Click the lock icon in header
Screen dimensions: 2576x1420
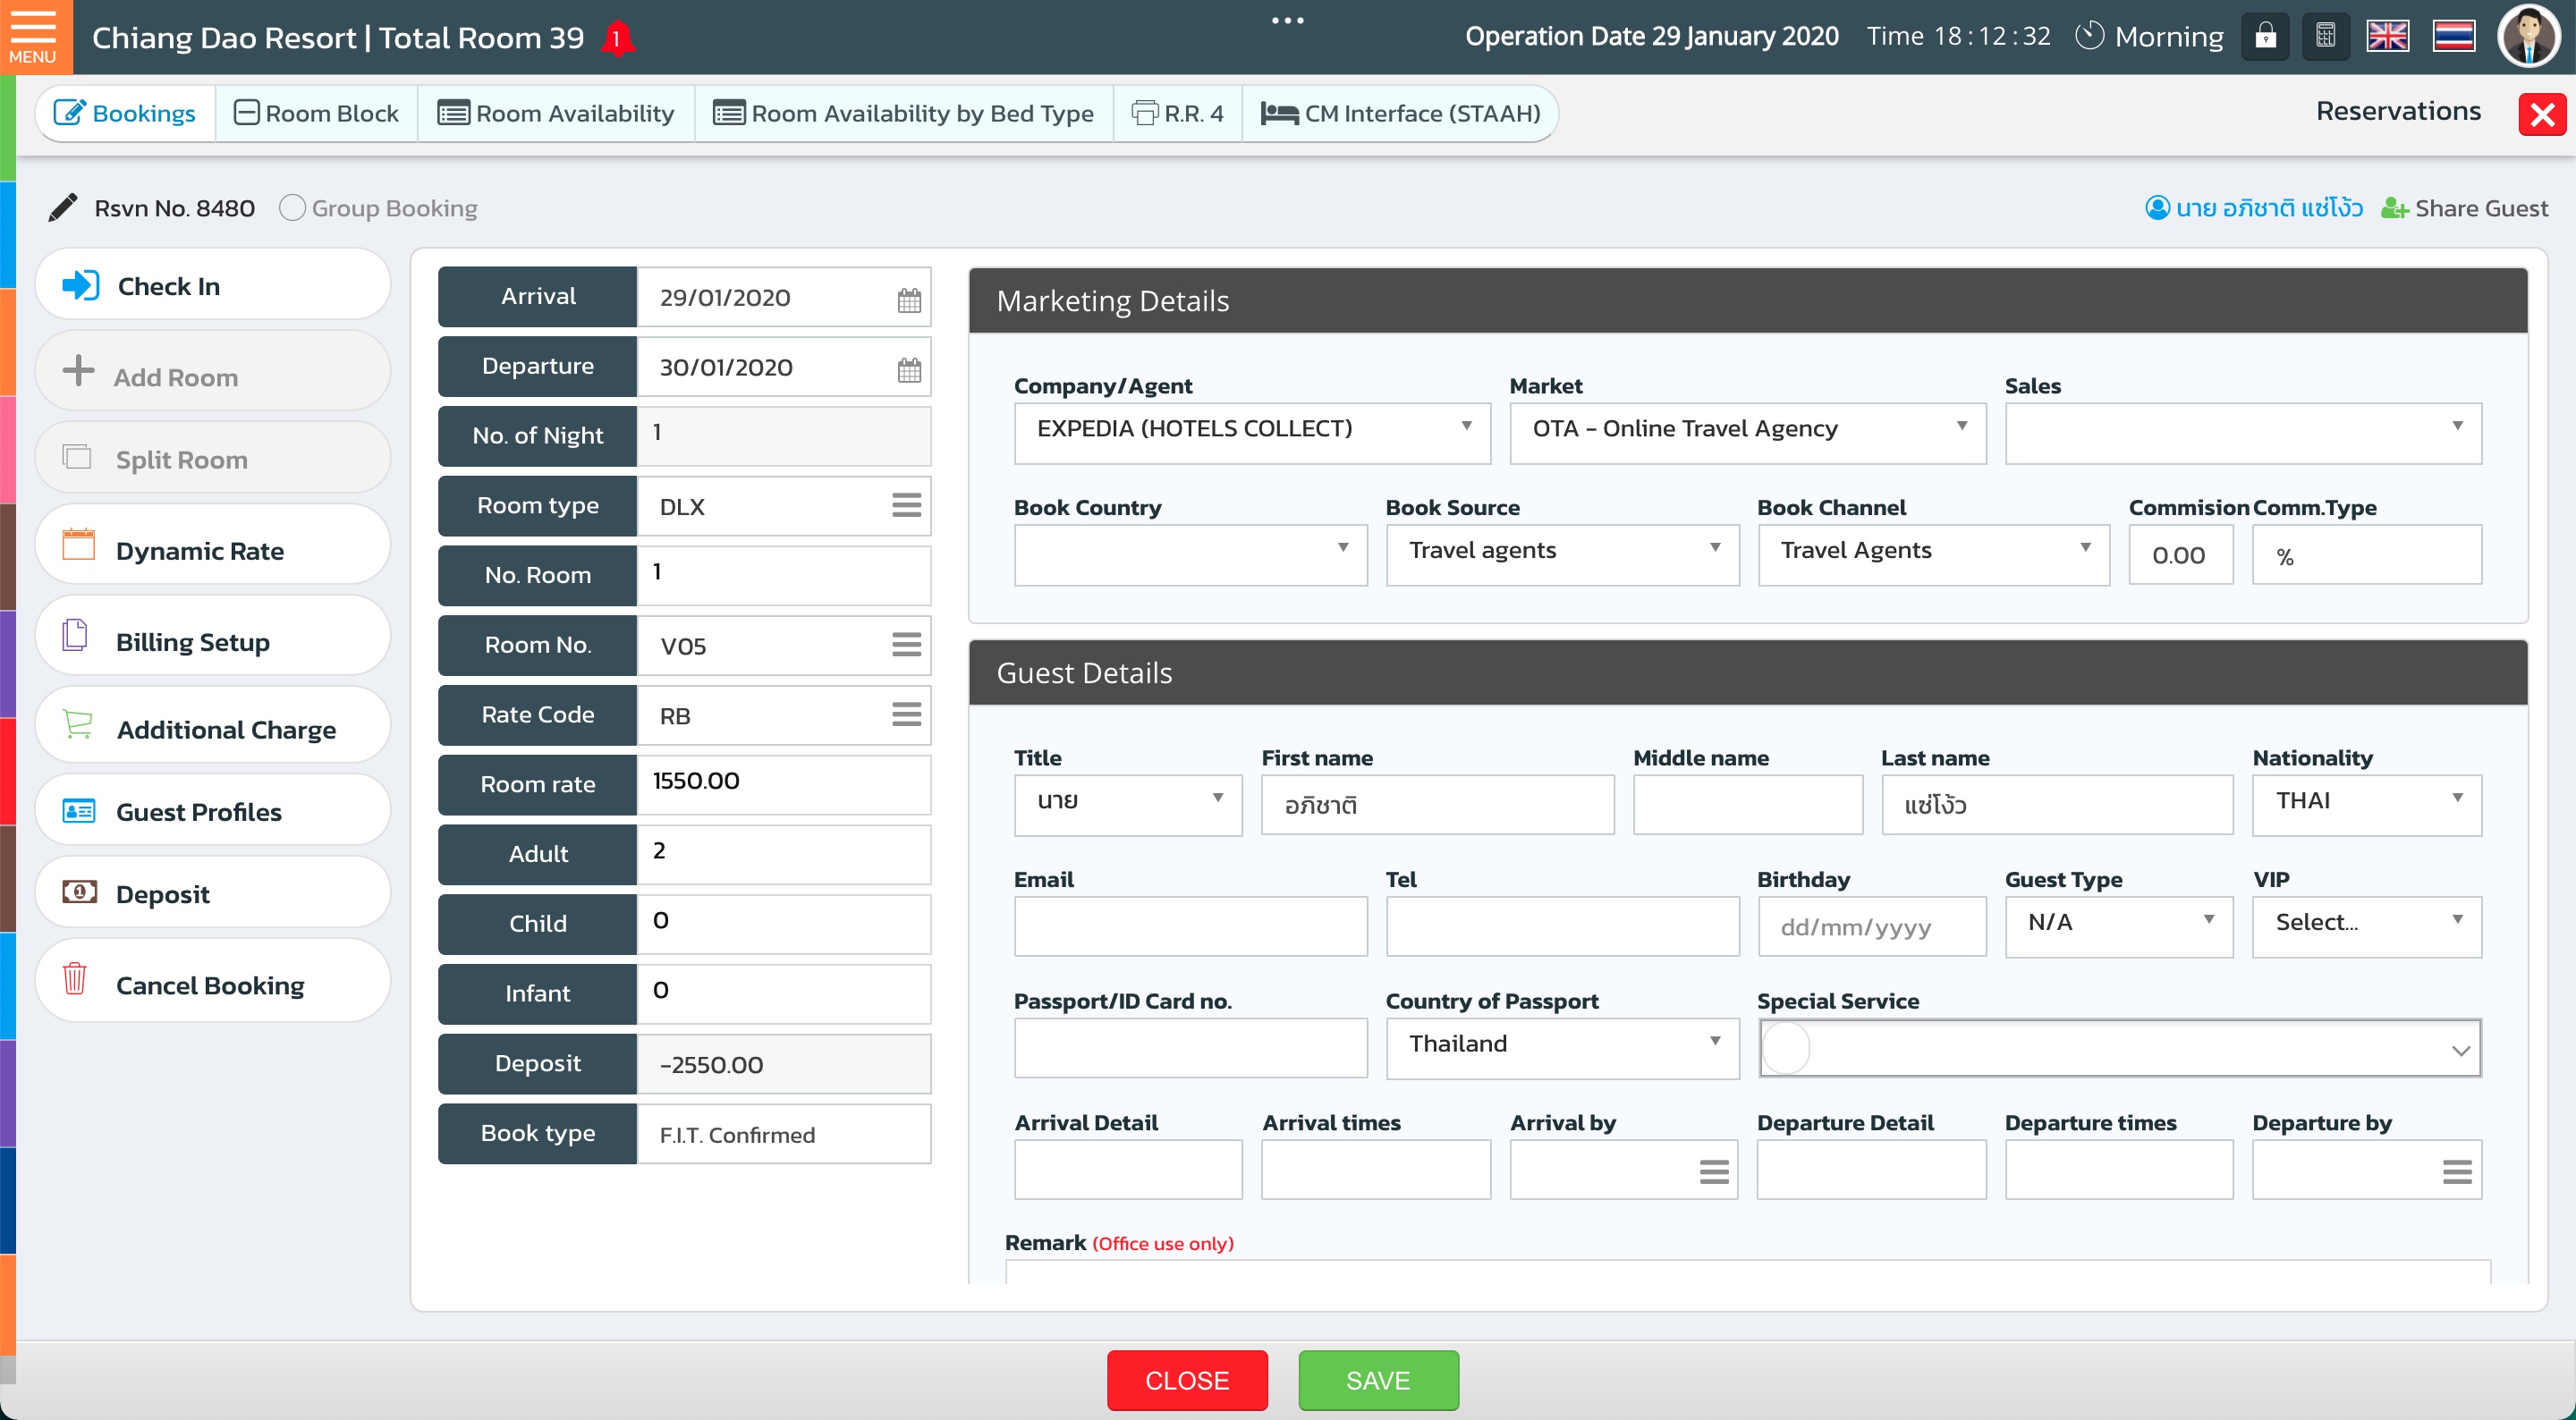(2265, 37)
